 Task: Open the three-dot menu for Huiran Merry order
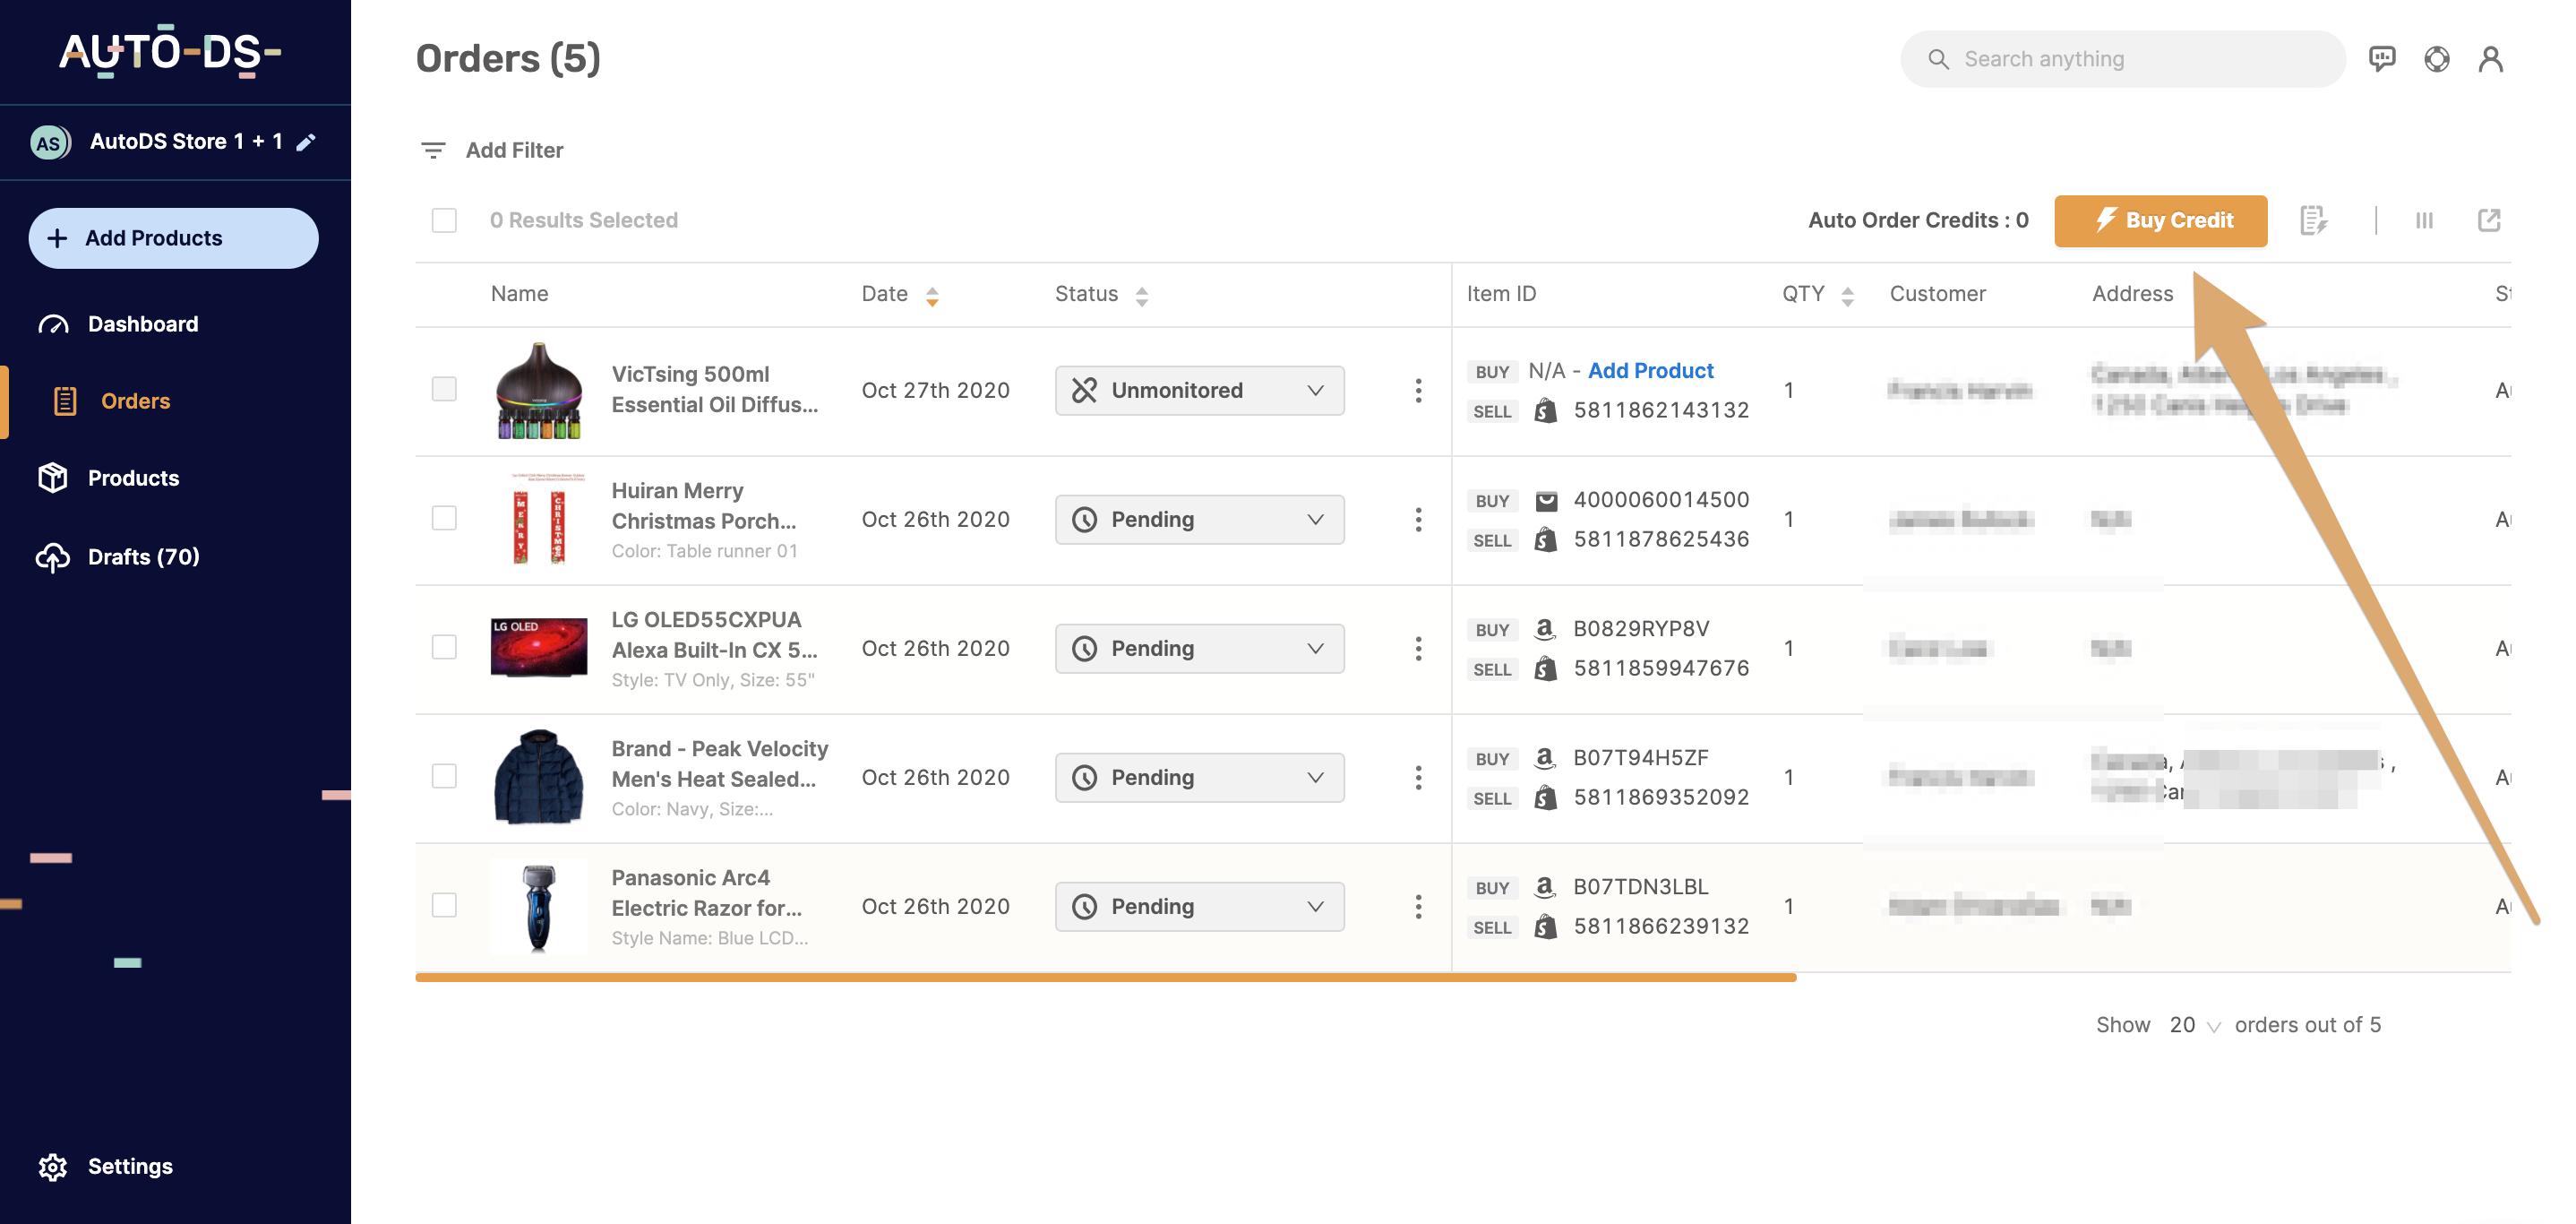1418,519
